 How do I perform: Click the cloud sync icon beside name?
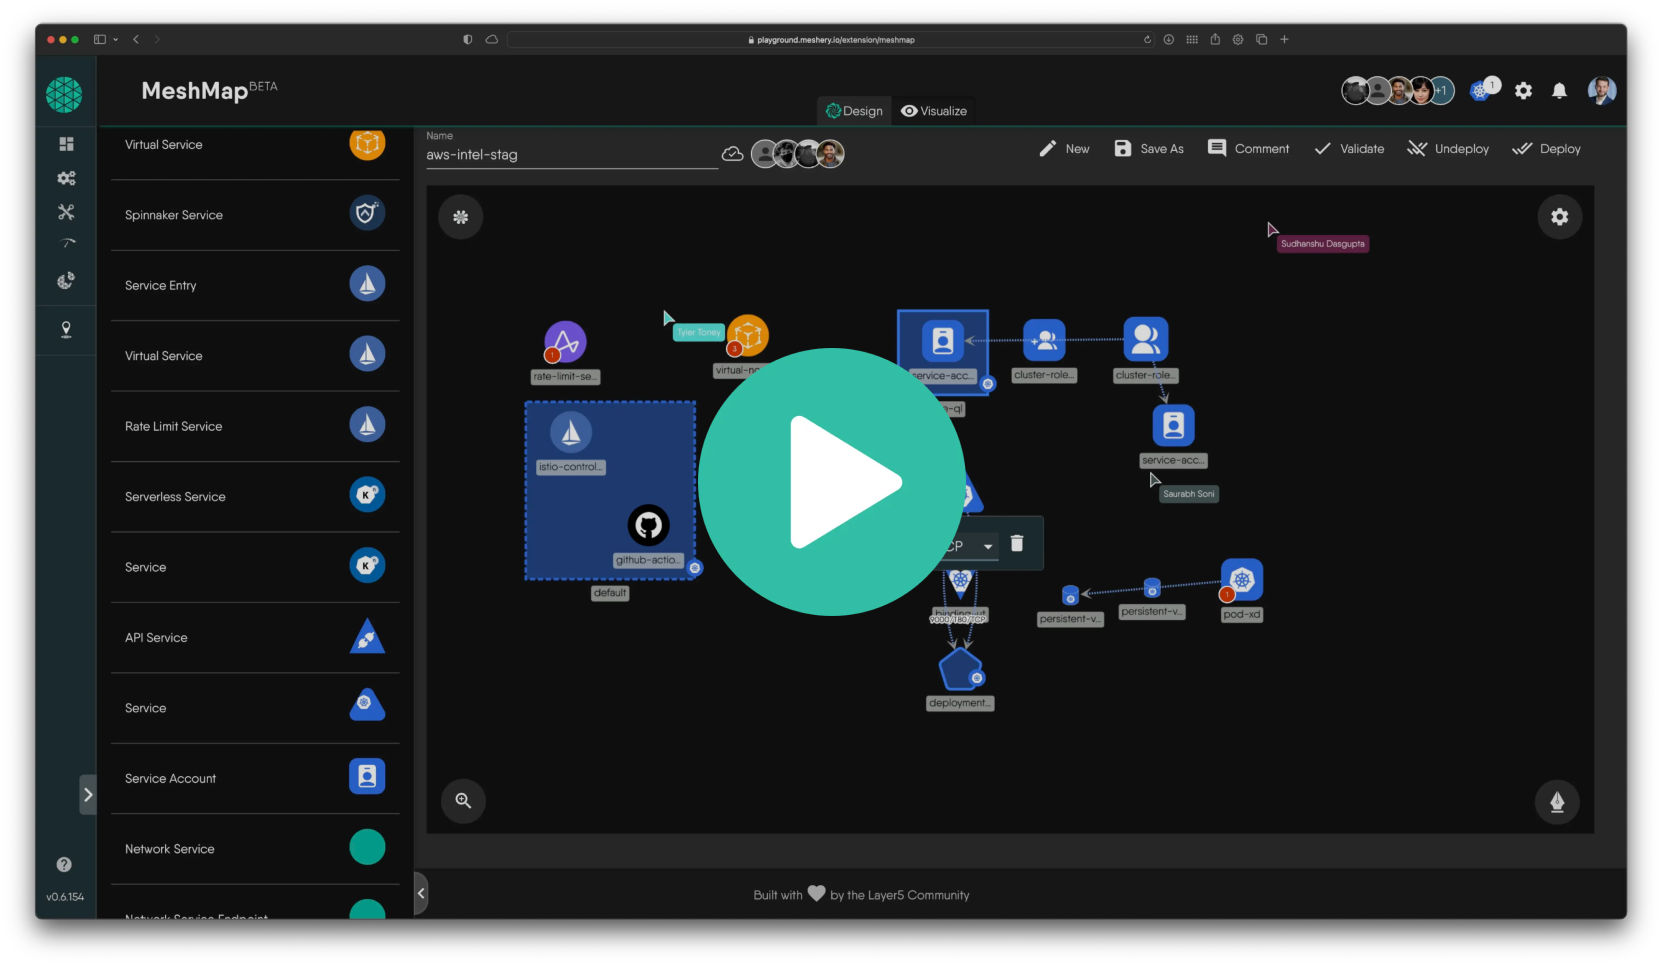pos(733,154)
